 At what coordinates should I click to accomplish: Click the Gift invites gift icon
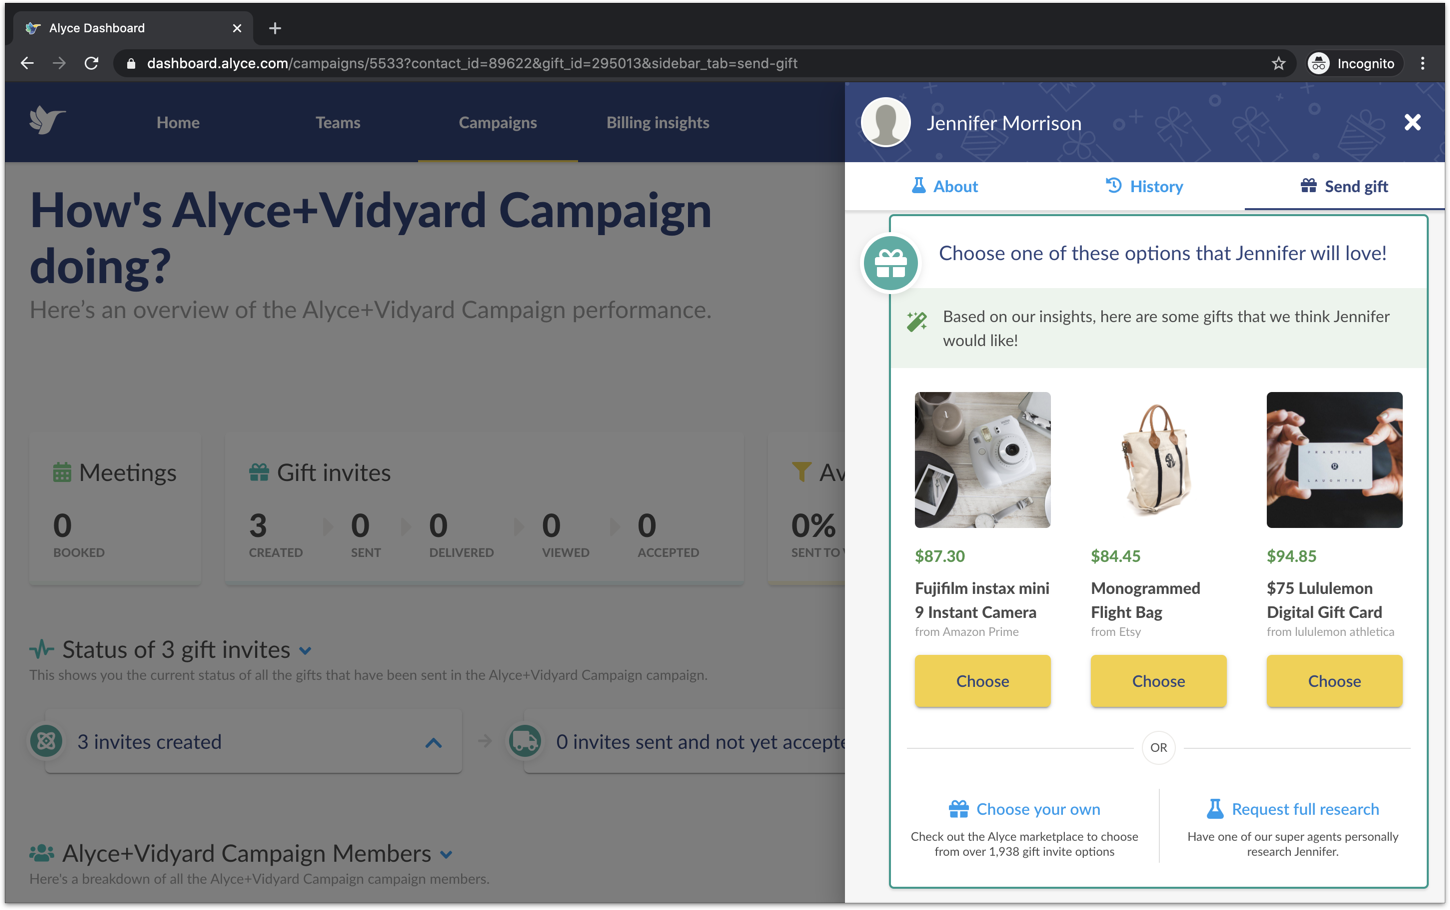pyautogui.click(x=259, y=472)
